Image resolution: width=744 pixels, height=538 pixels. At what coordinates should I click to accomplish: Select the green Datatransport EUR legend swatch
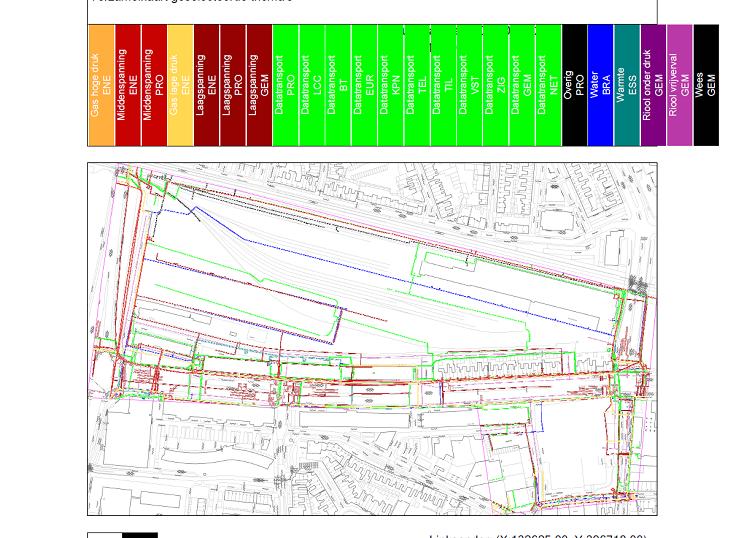coord(365,85)
